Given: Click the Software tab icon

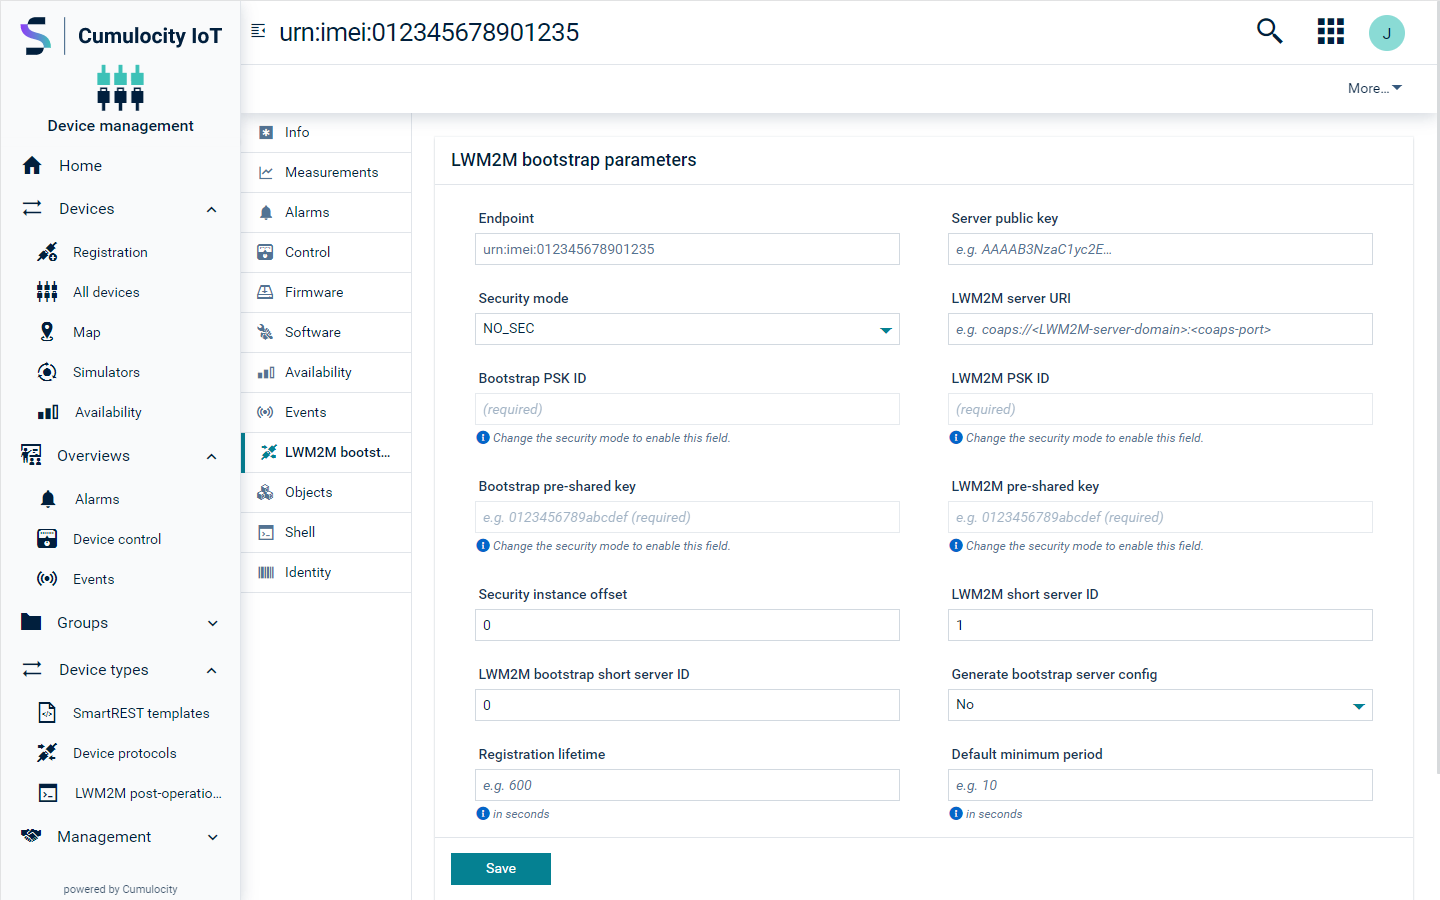Looking at the screenshot, I should click(265, 332).
